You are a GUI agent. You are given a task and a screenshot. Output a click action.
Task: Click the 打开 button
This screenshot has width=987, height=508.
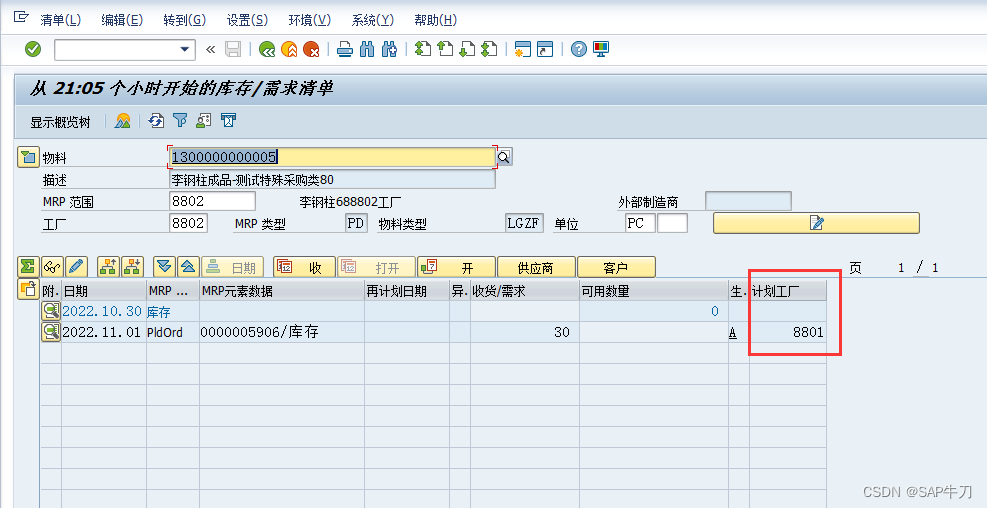[376, 267]
